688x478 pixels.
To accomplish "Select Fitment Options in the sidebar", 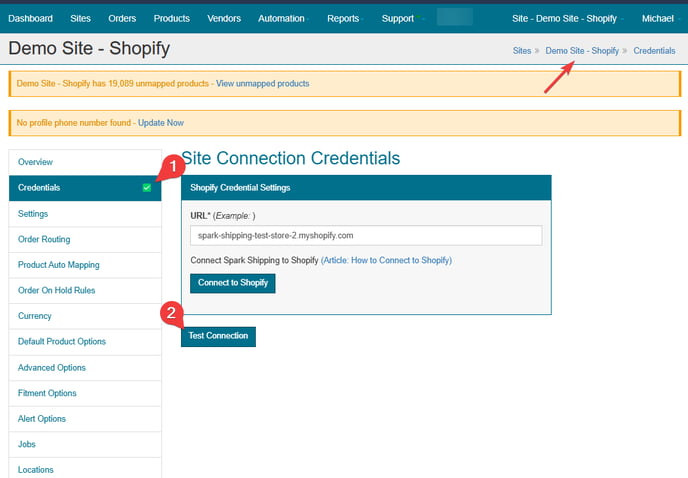I will point(47,393).
